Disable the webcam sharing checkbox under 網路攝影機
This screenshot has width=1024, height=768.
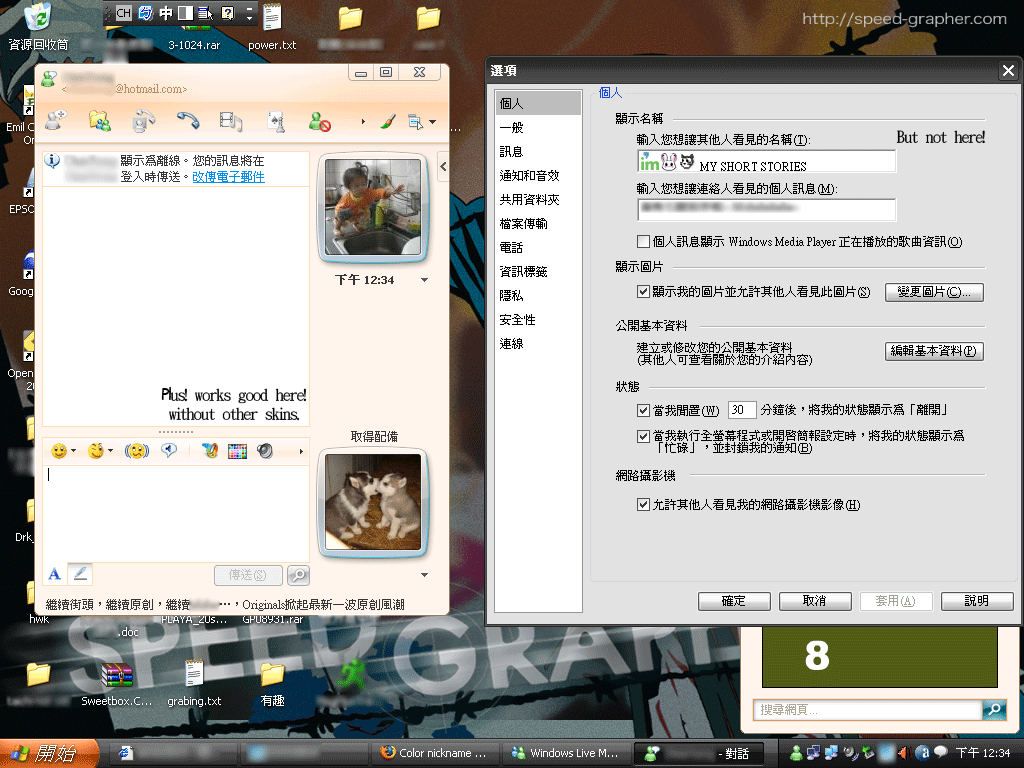(x=644, y=505)
